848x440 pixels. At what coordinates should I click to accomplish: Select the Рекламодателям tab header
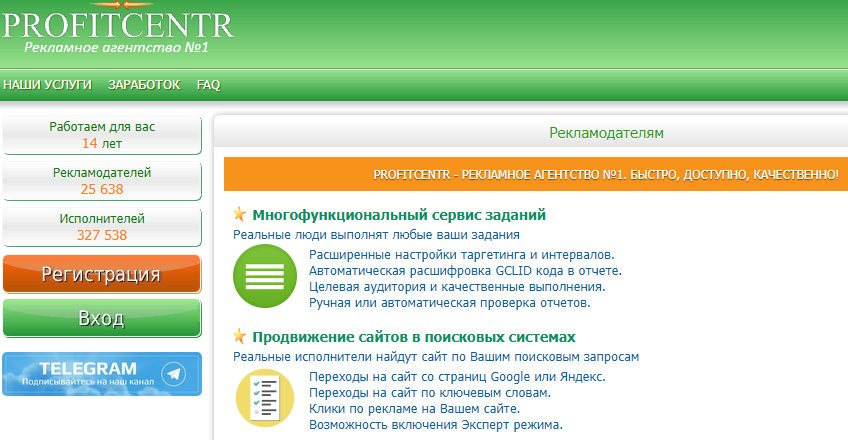point(606,133)
